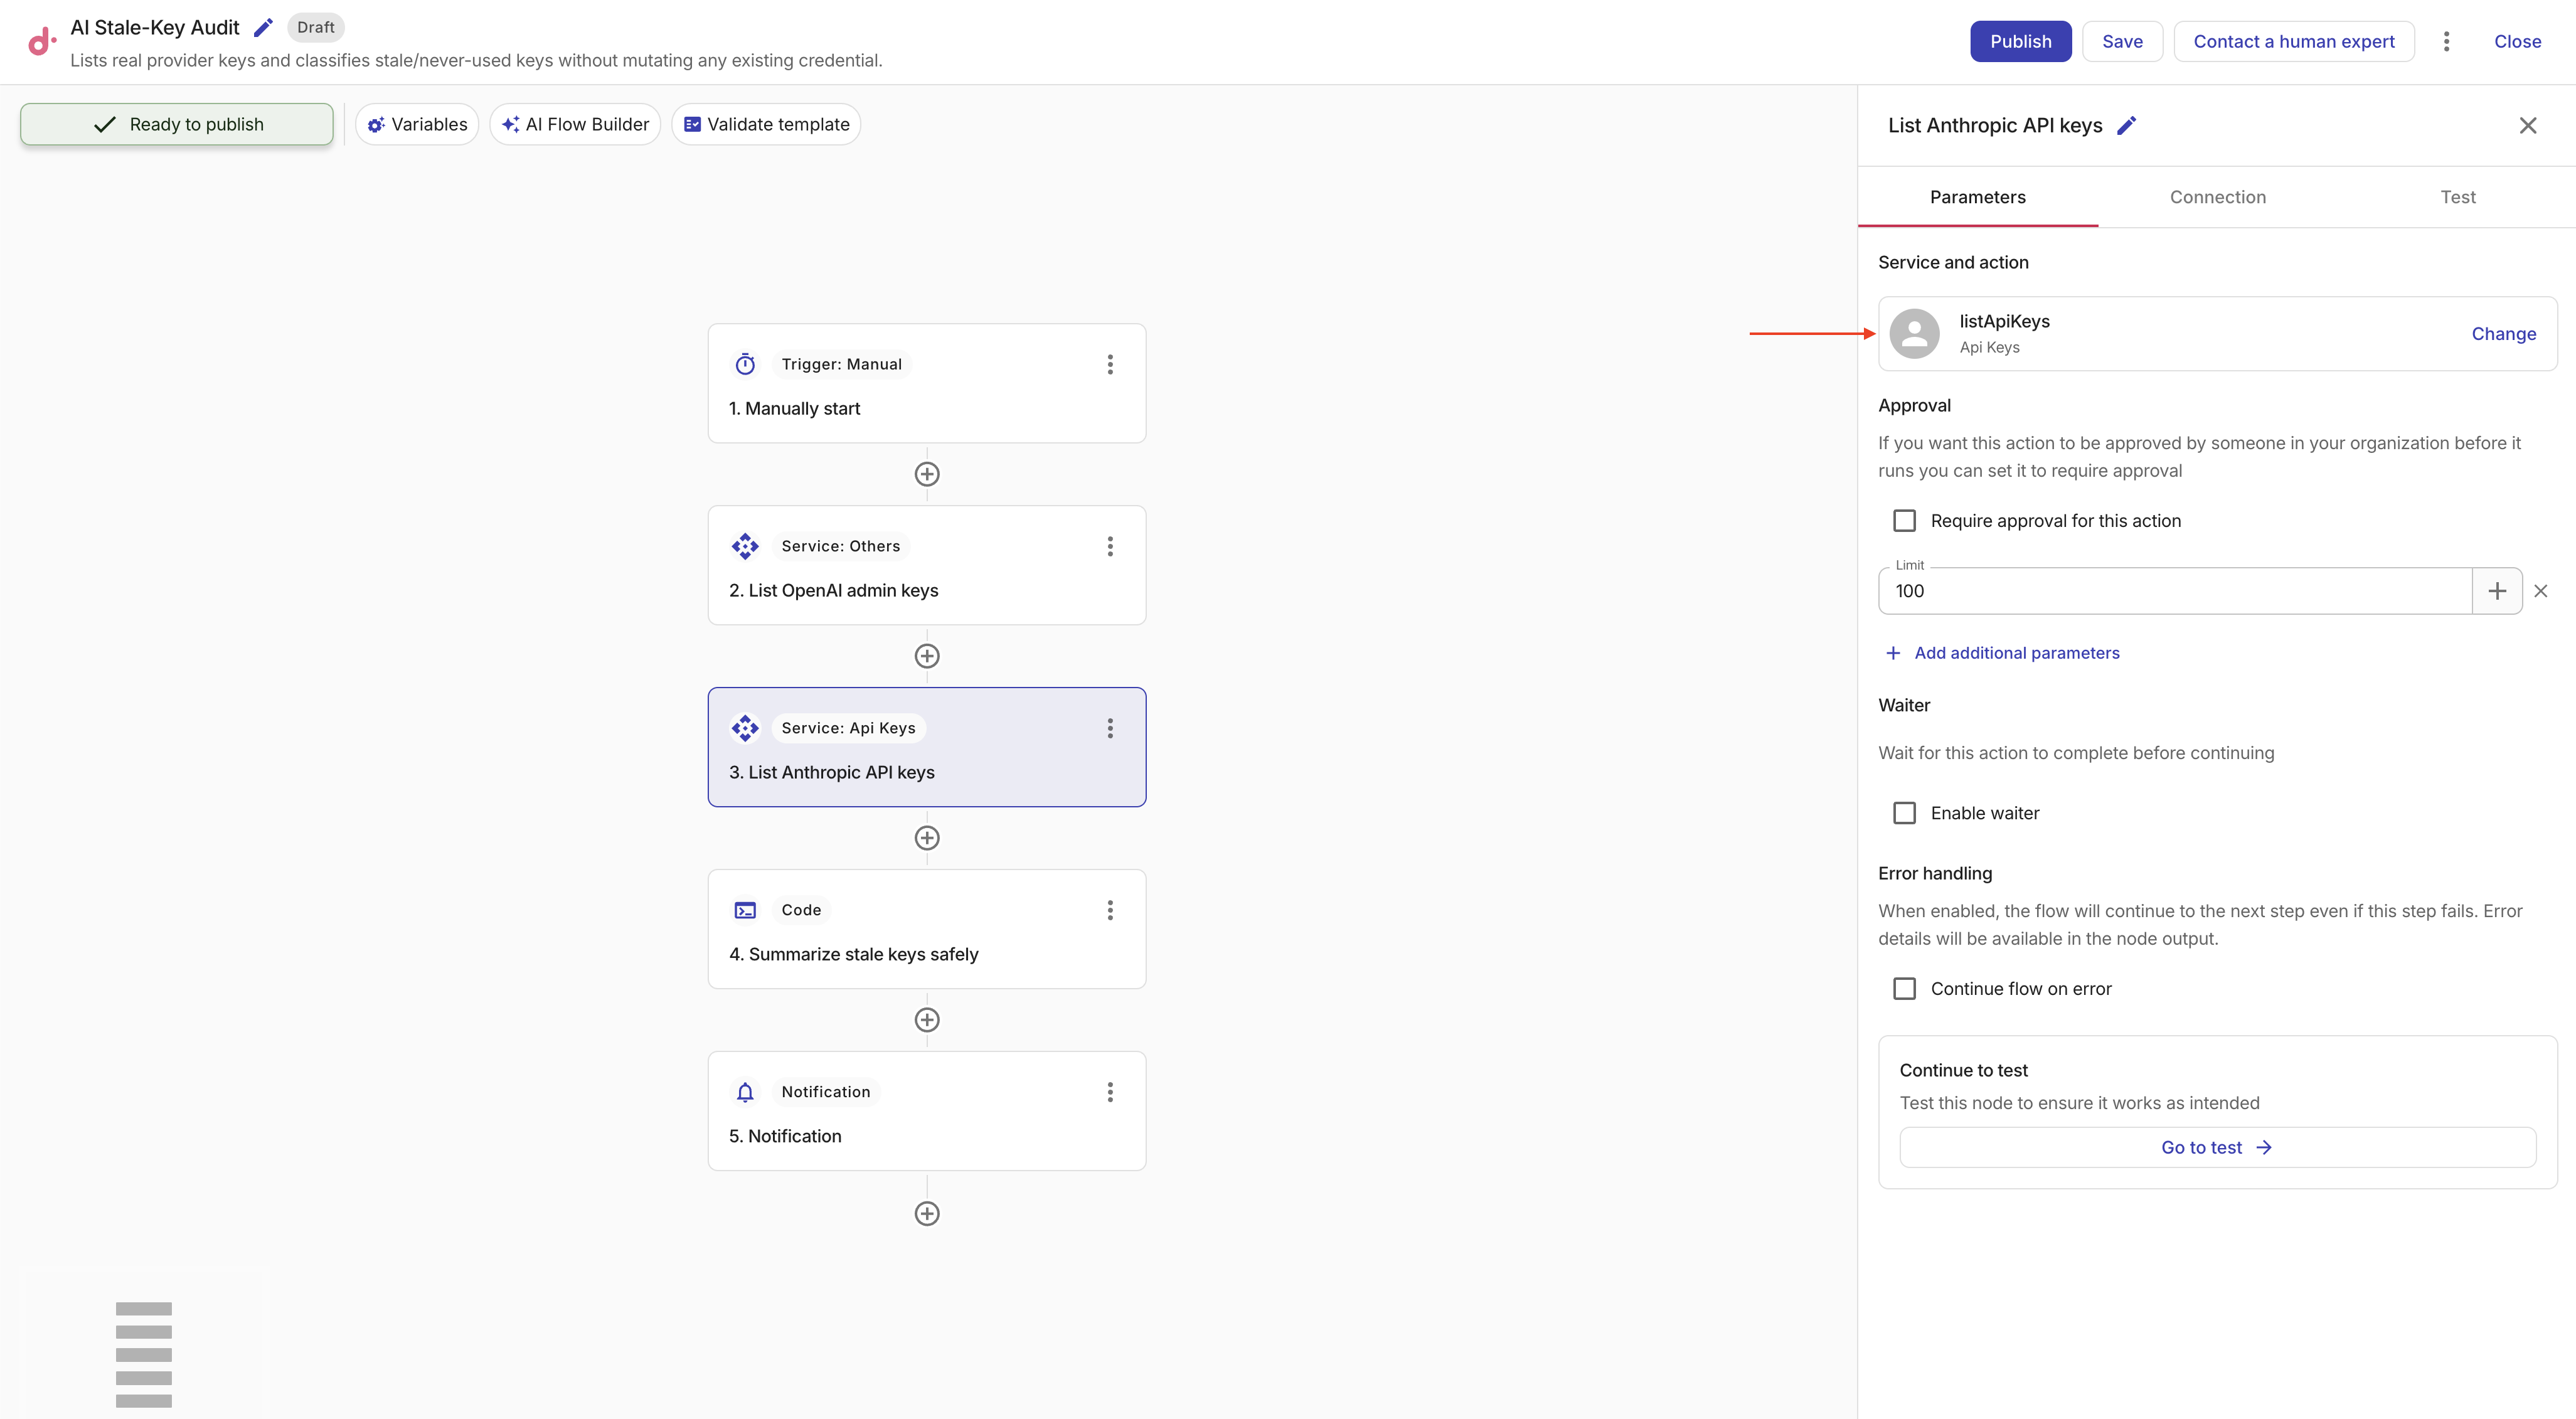This screenshot has height=1419, width=2576.
Task: Click the Service: Api Keys node icon
Action: (x=745, y=728)
